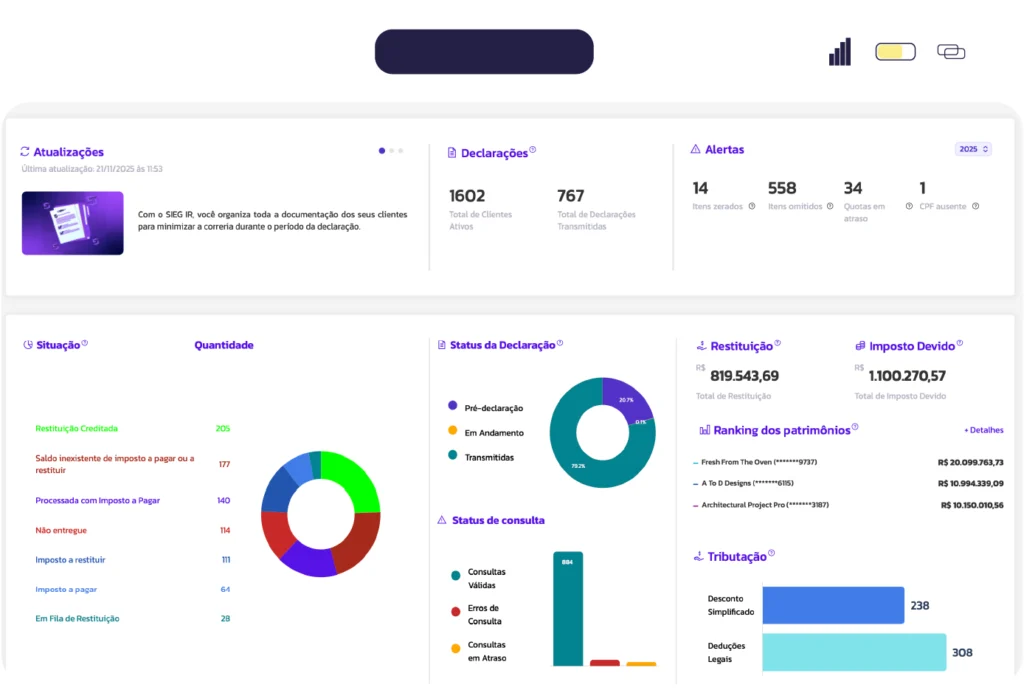
Task: Click the help icon beside Restituição heading
Action: pos(778,343)
